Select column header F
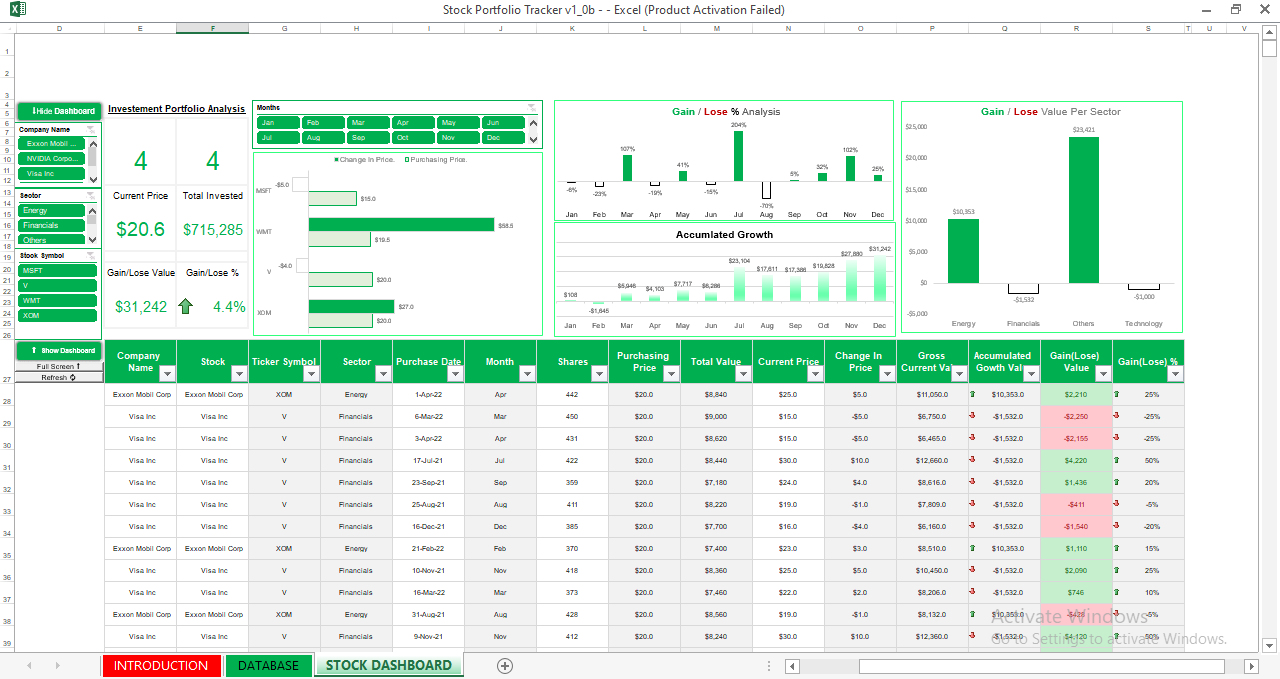The width and height of the screenshot is (1280, 679). click(x=212, y=28)
